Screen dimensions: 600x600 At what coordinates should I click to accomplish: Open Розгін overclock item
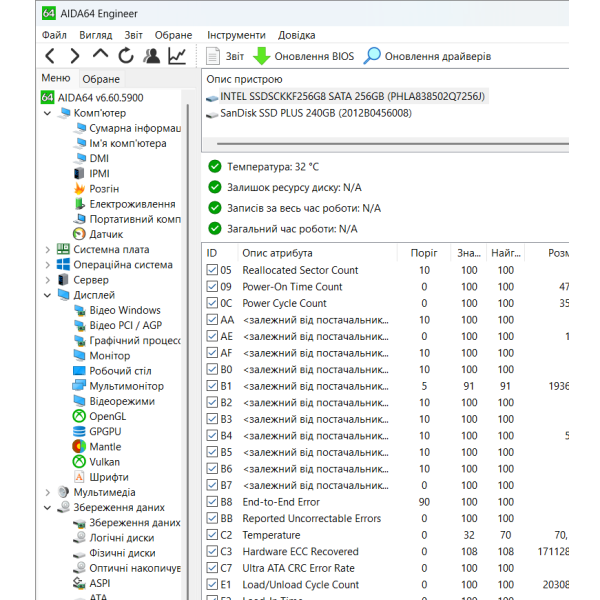click(96, 189)
